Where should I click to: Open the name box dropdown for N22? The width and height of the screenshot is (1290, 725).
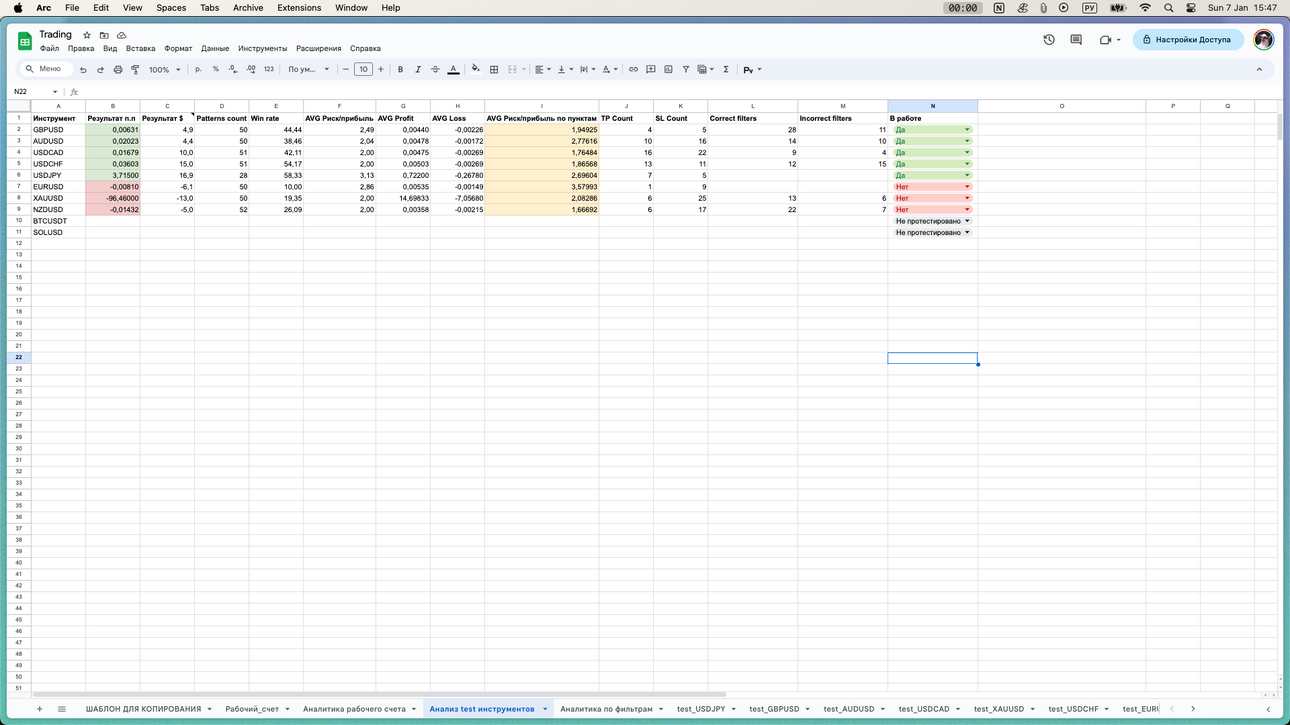(55, 92)
